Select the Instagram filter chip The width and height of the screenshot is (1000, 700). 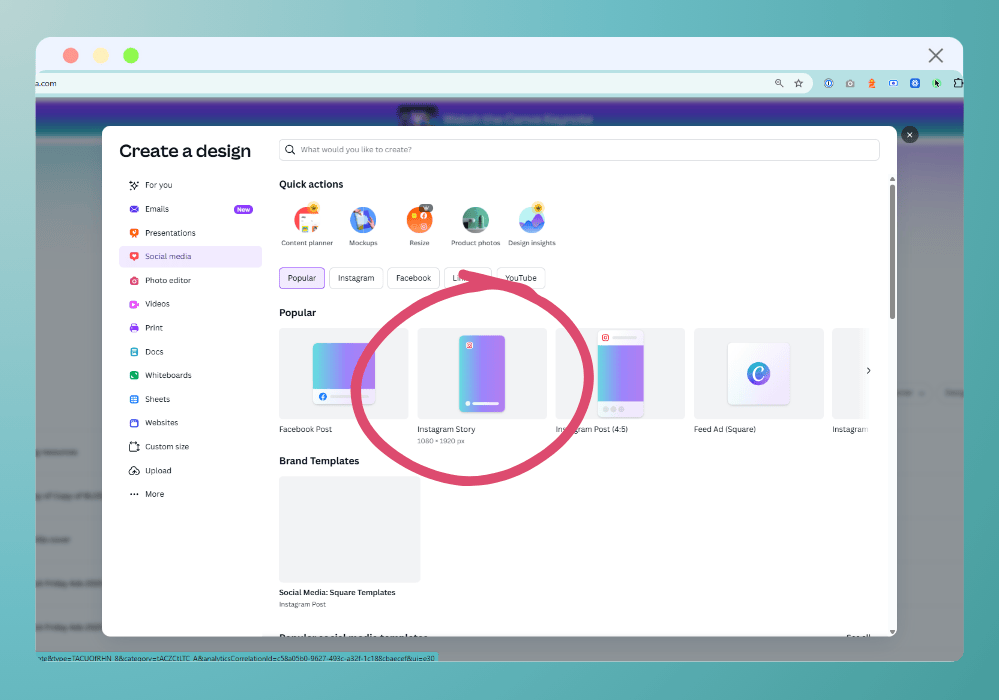click(356, 278)
